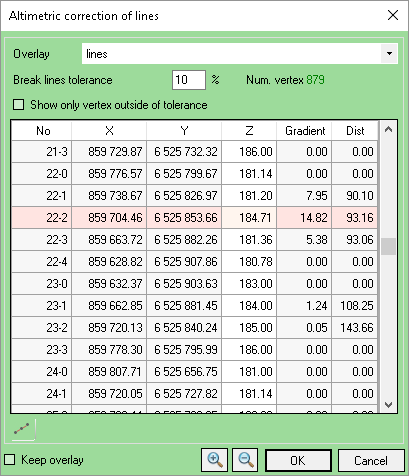Click the Z value 184.71
The image size is (409, 476).
pos(249,218)
